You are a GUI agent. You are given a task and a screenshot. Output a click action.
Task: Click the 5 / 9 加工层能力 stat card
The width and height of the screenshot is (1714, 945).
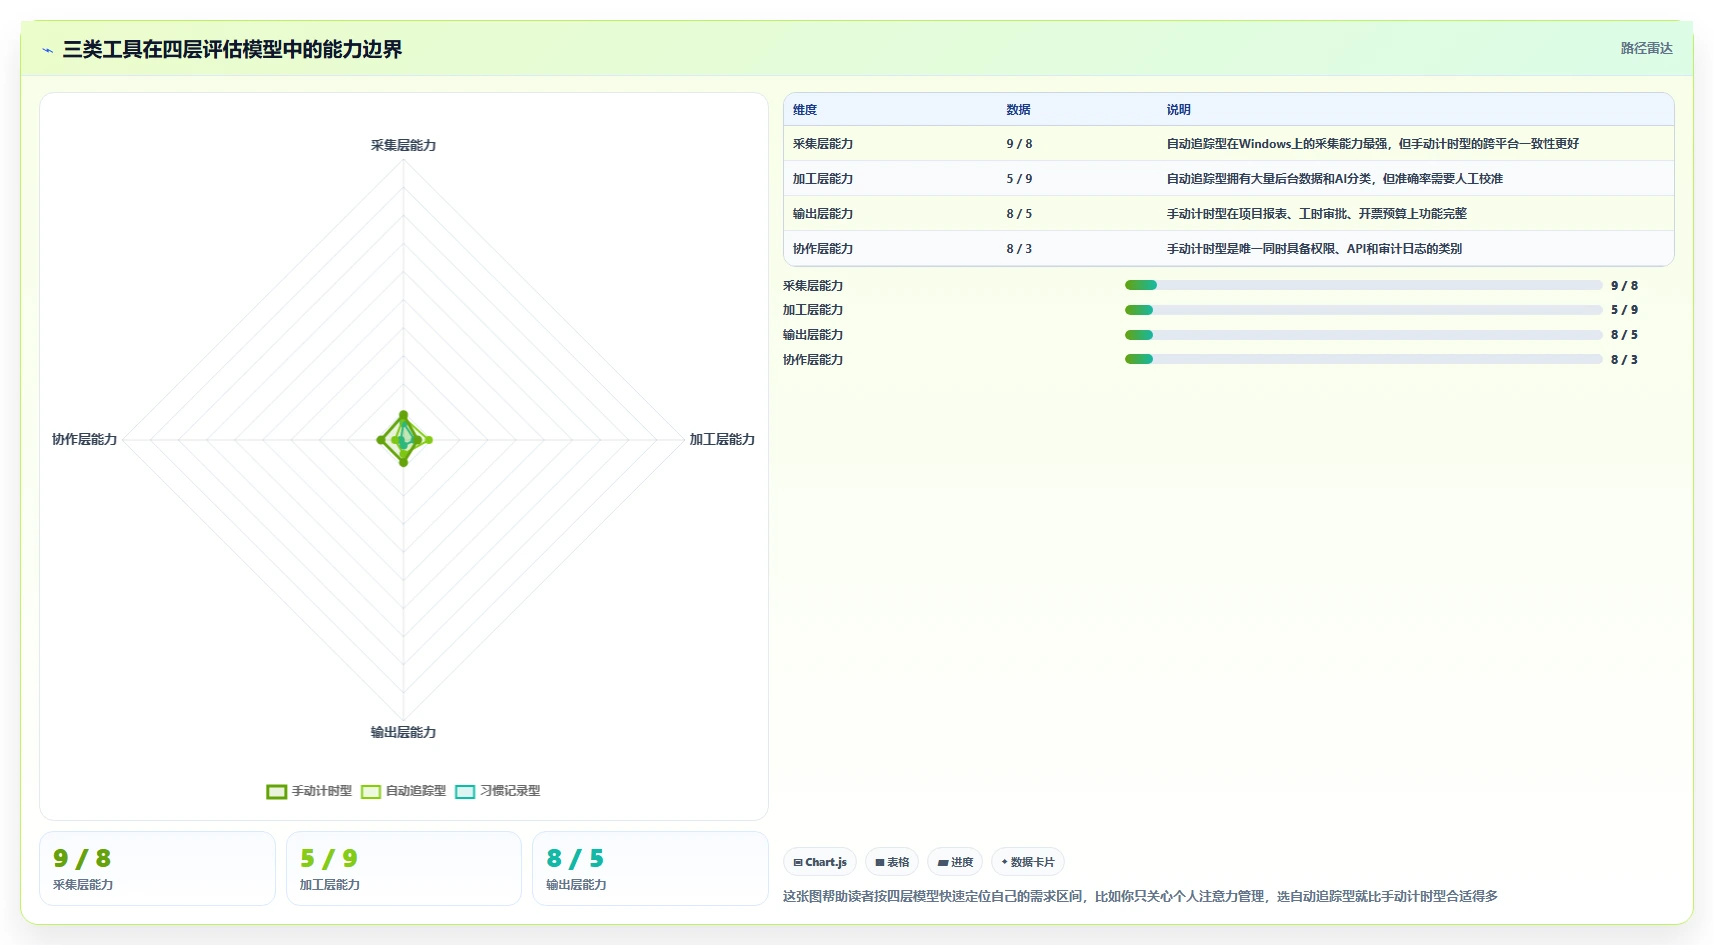tap(404, 869)
